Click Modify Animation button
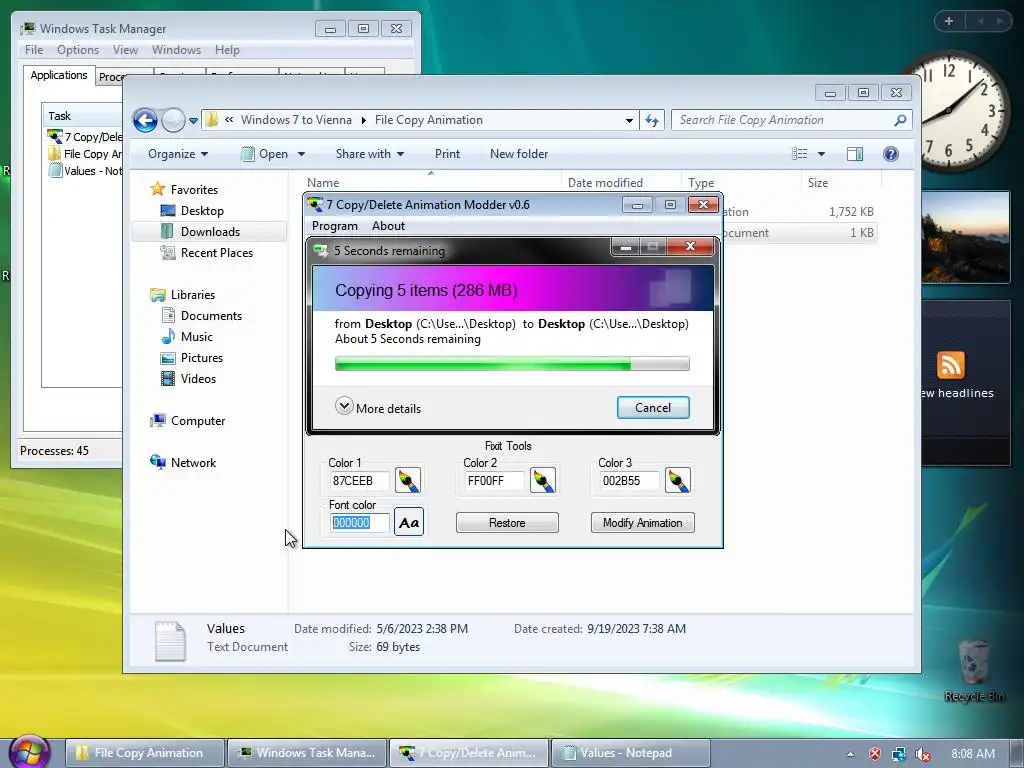Screen dimensions: 1024x768 click(x=643, y=522)
